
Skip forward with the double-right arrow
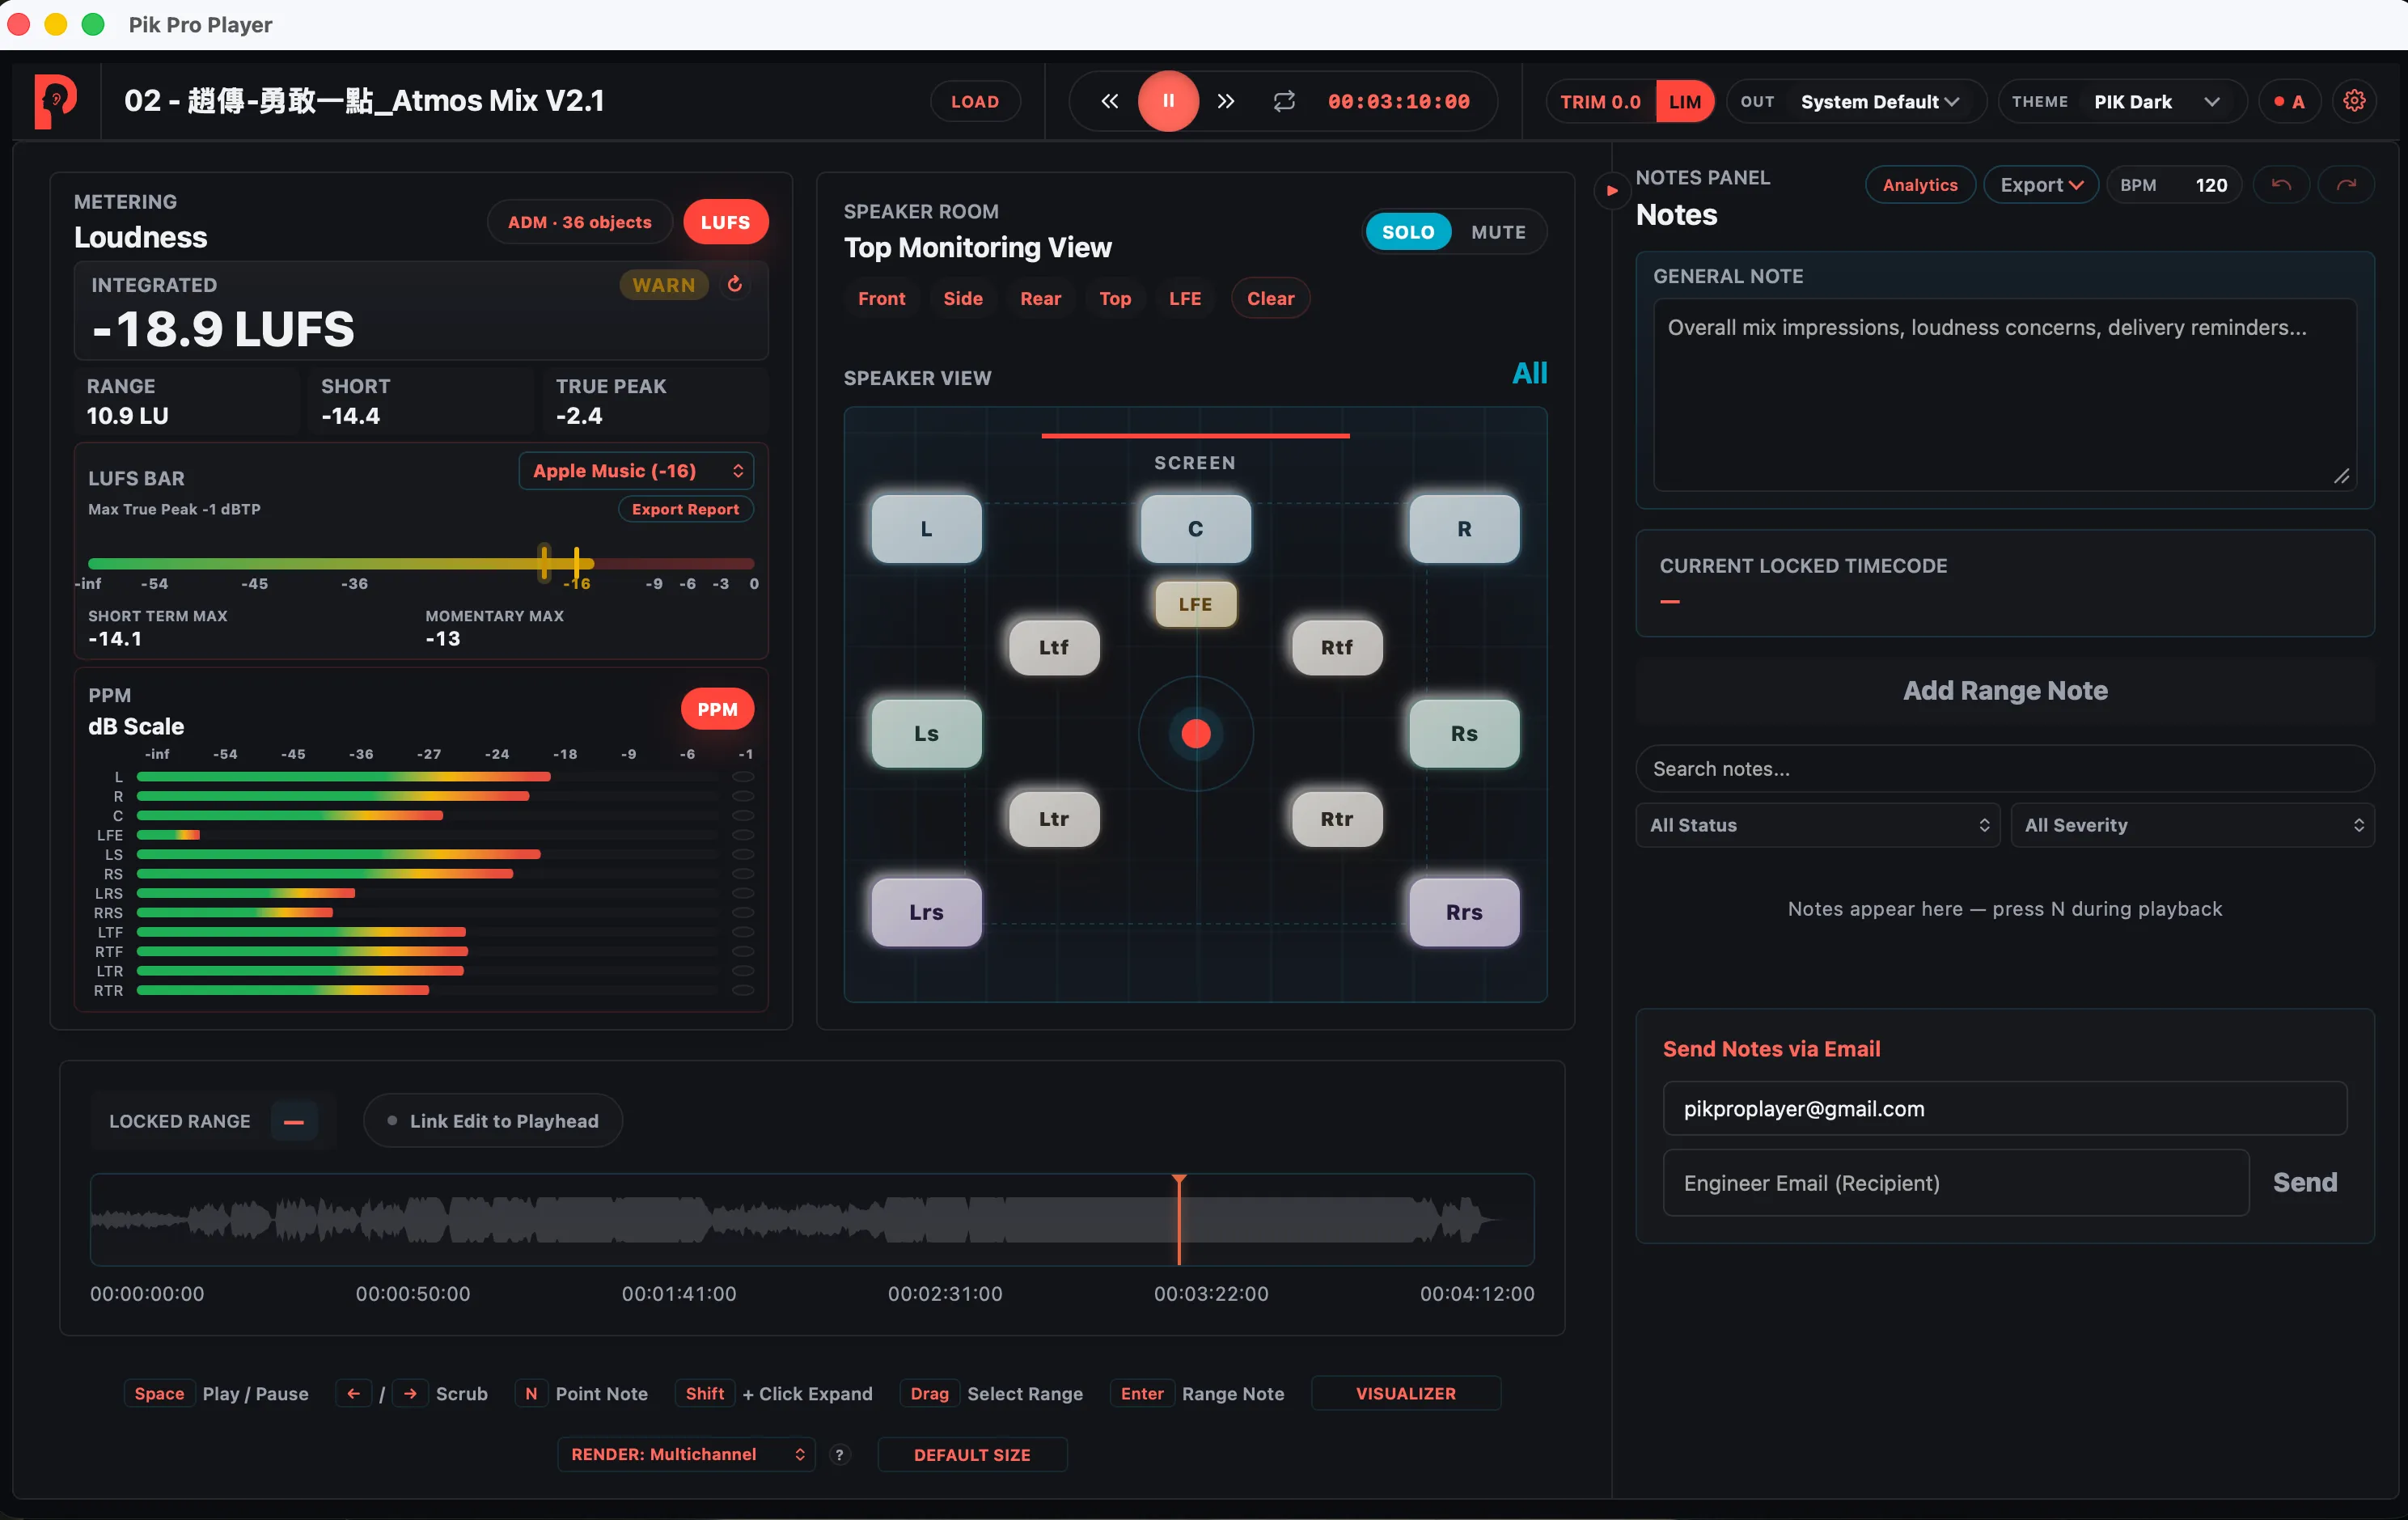[x=1226, y=101]
